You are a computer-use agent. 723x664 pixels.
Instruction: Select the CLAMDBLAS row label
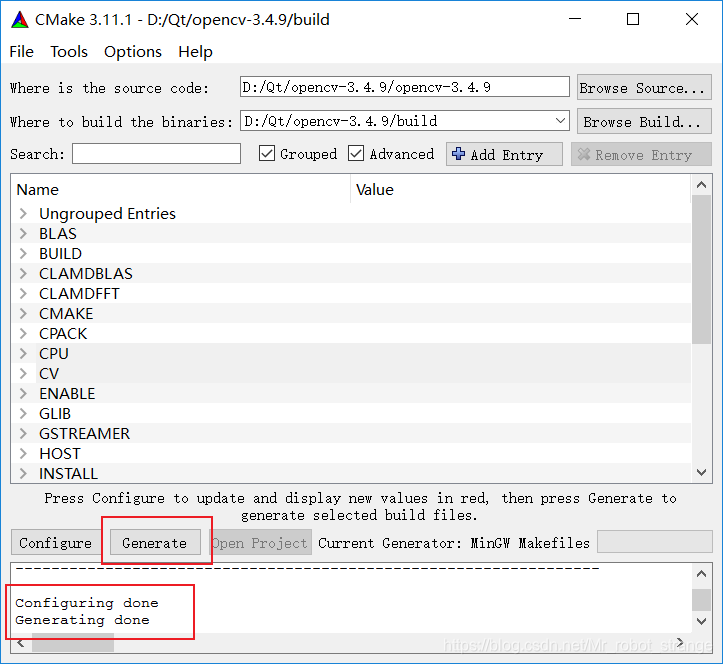coord(86,273)
